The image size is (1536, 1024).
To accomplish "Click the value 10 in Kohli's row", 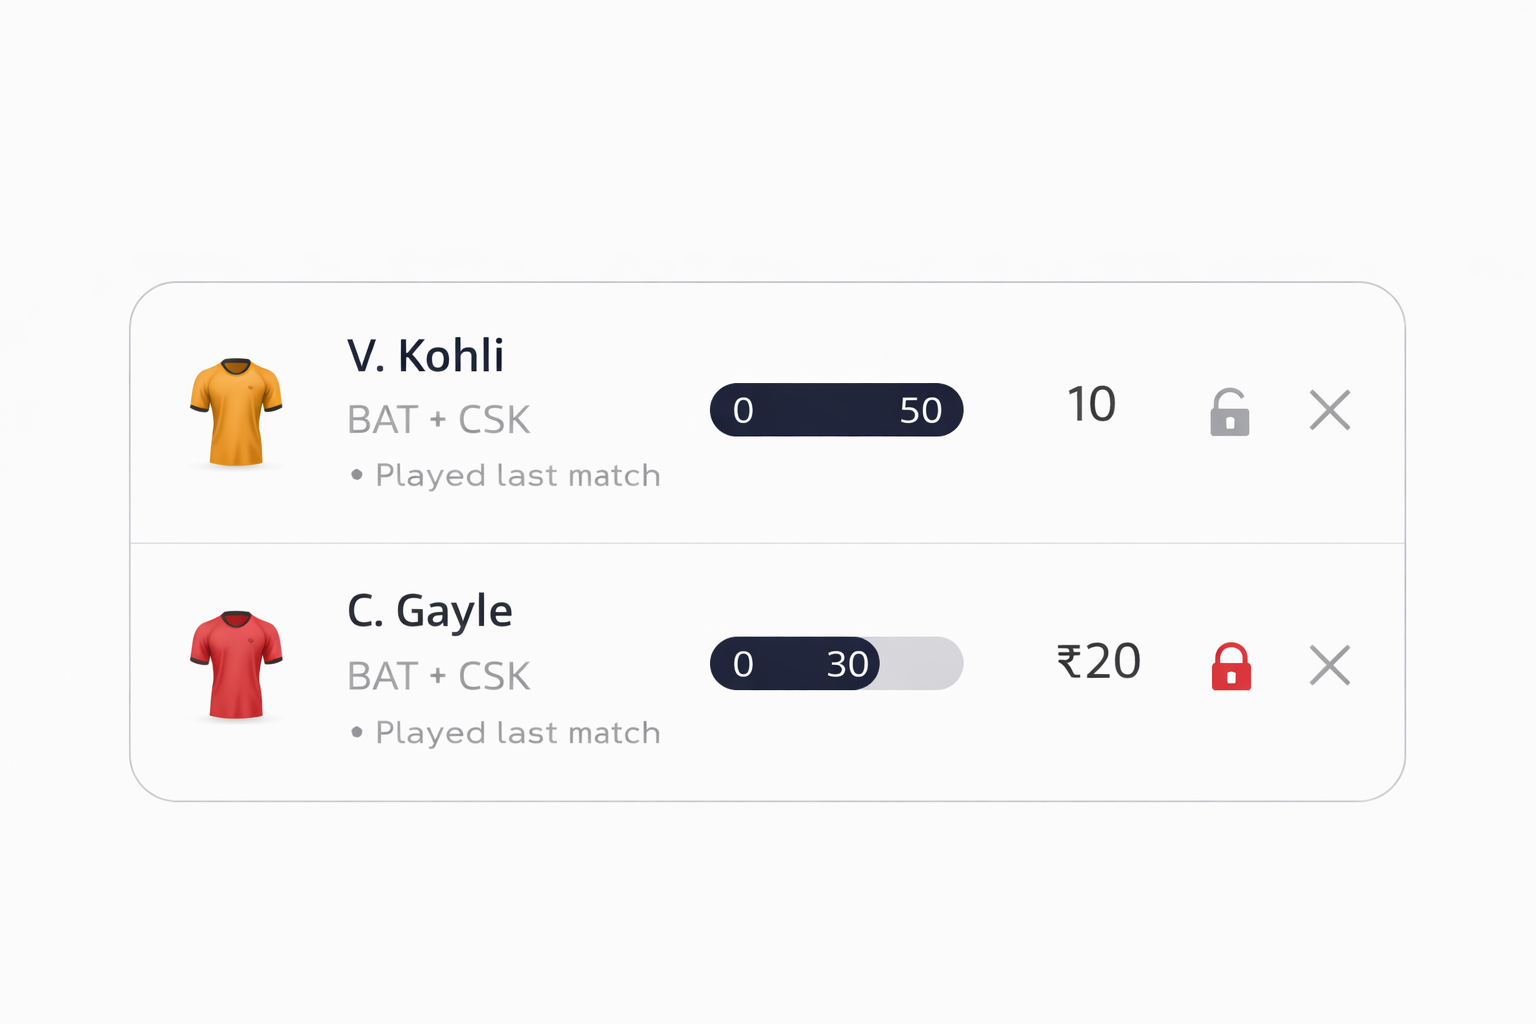I will pyautogui.click(x=1091, y=405).
